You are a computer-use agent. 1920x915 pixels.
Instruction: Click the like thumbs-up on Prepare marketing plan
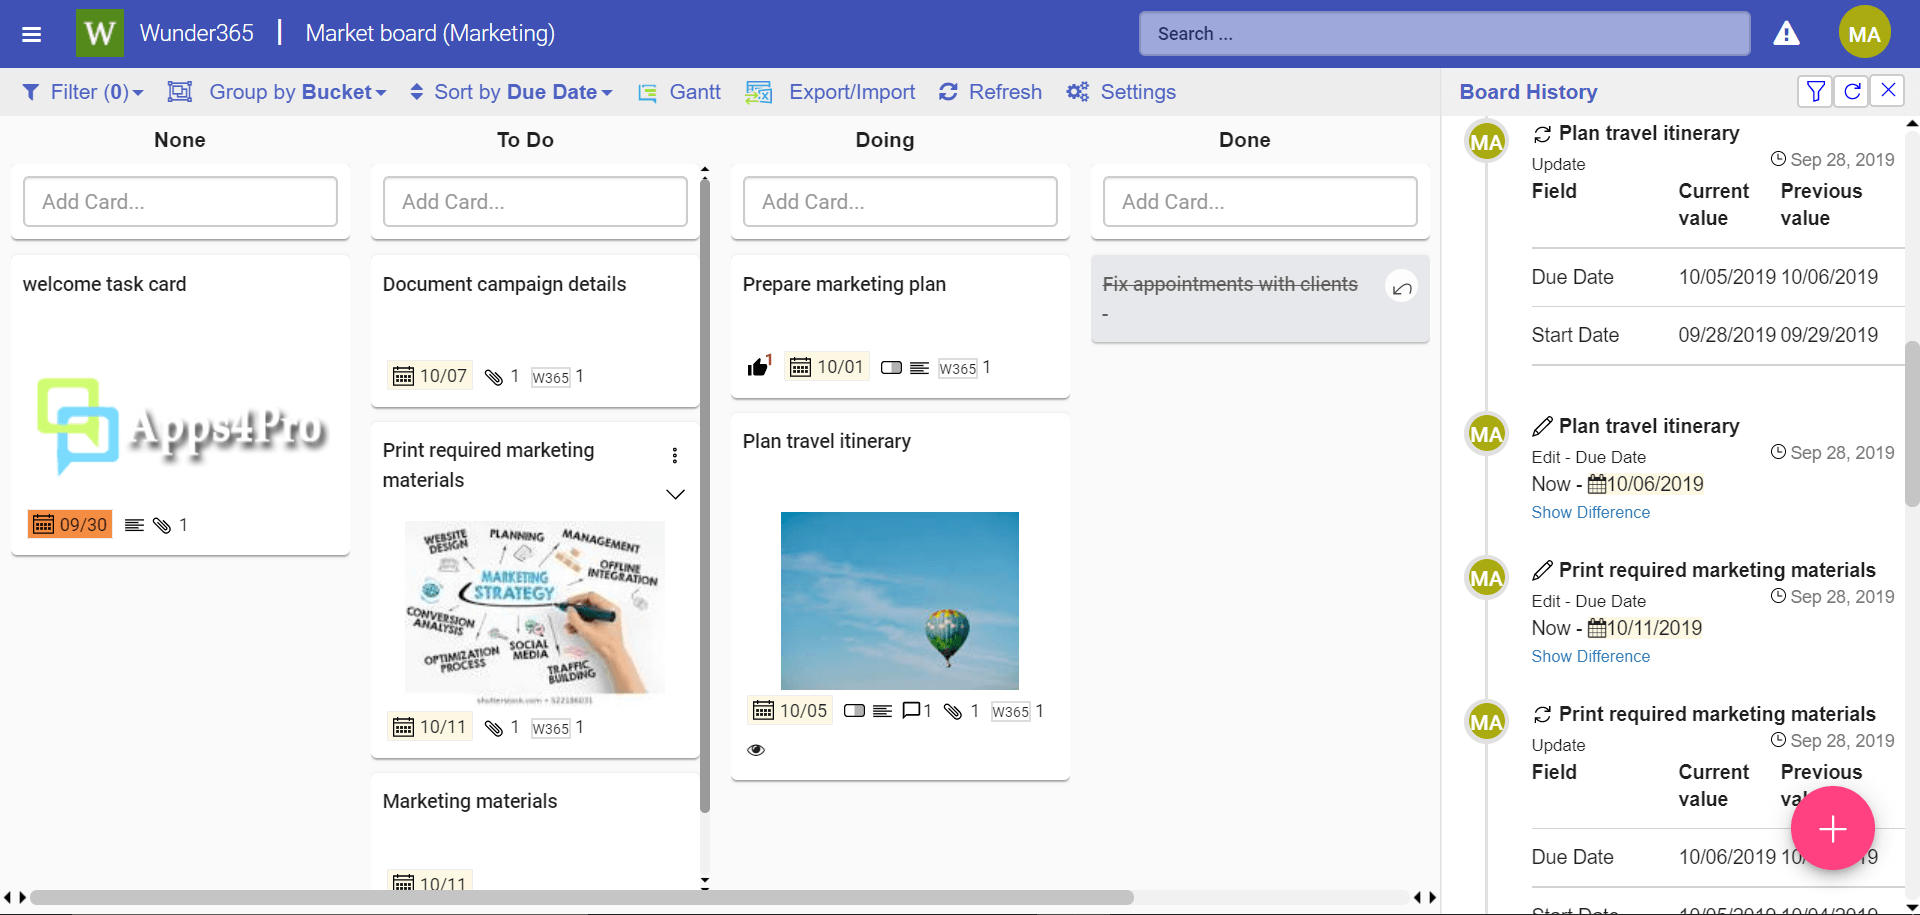[x=758, y=367]
